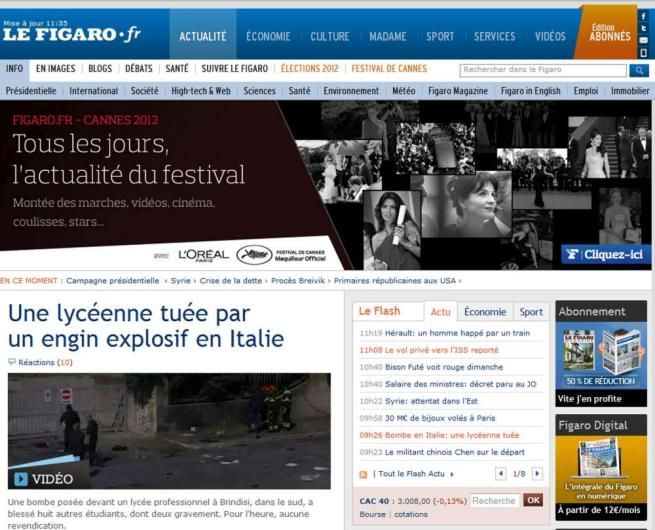
Task: Open Hérault: un homme happé par un train
Action: coord(457,333)
